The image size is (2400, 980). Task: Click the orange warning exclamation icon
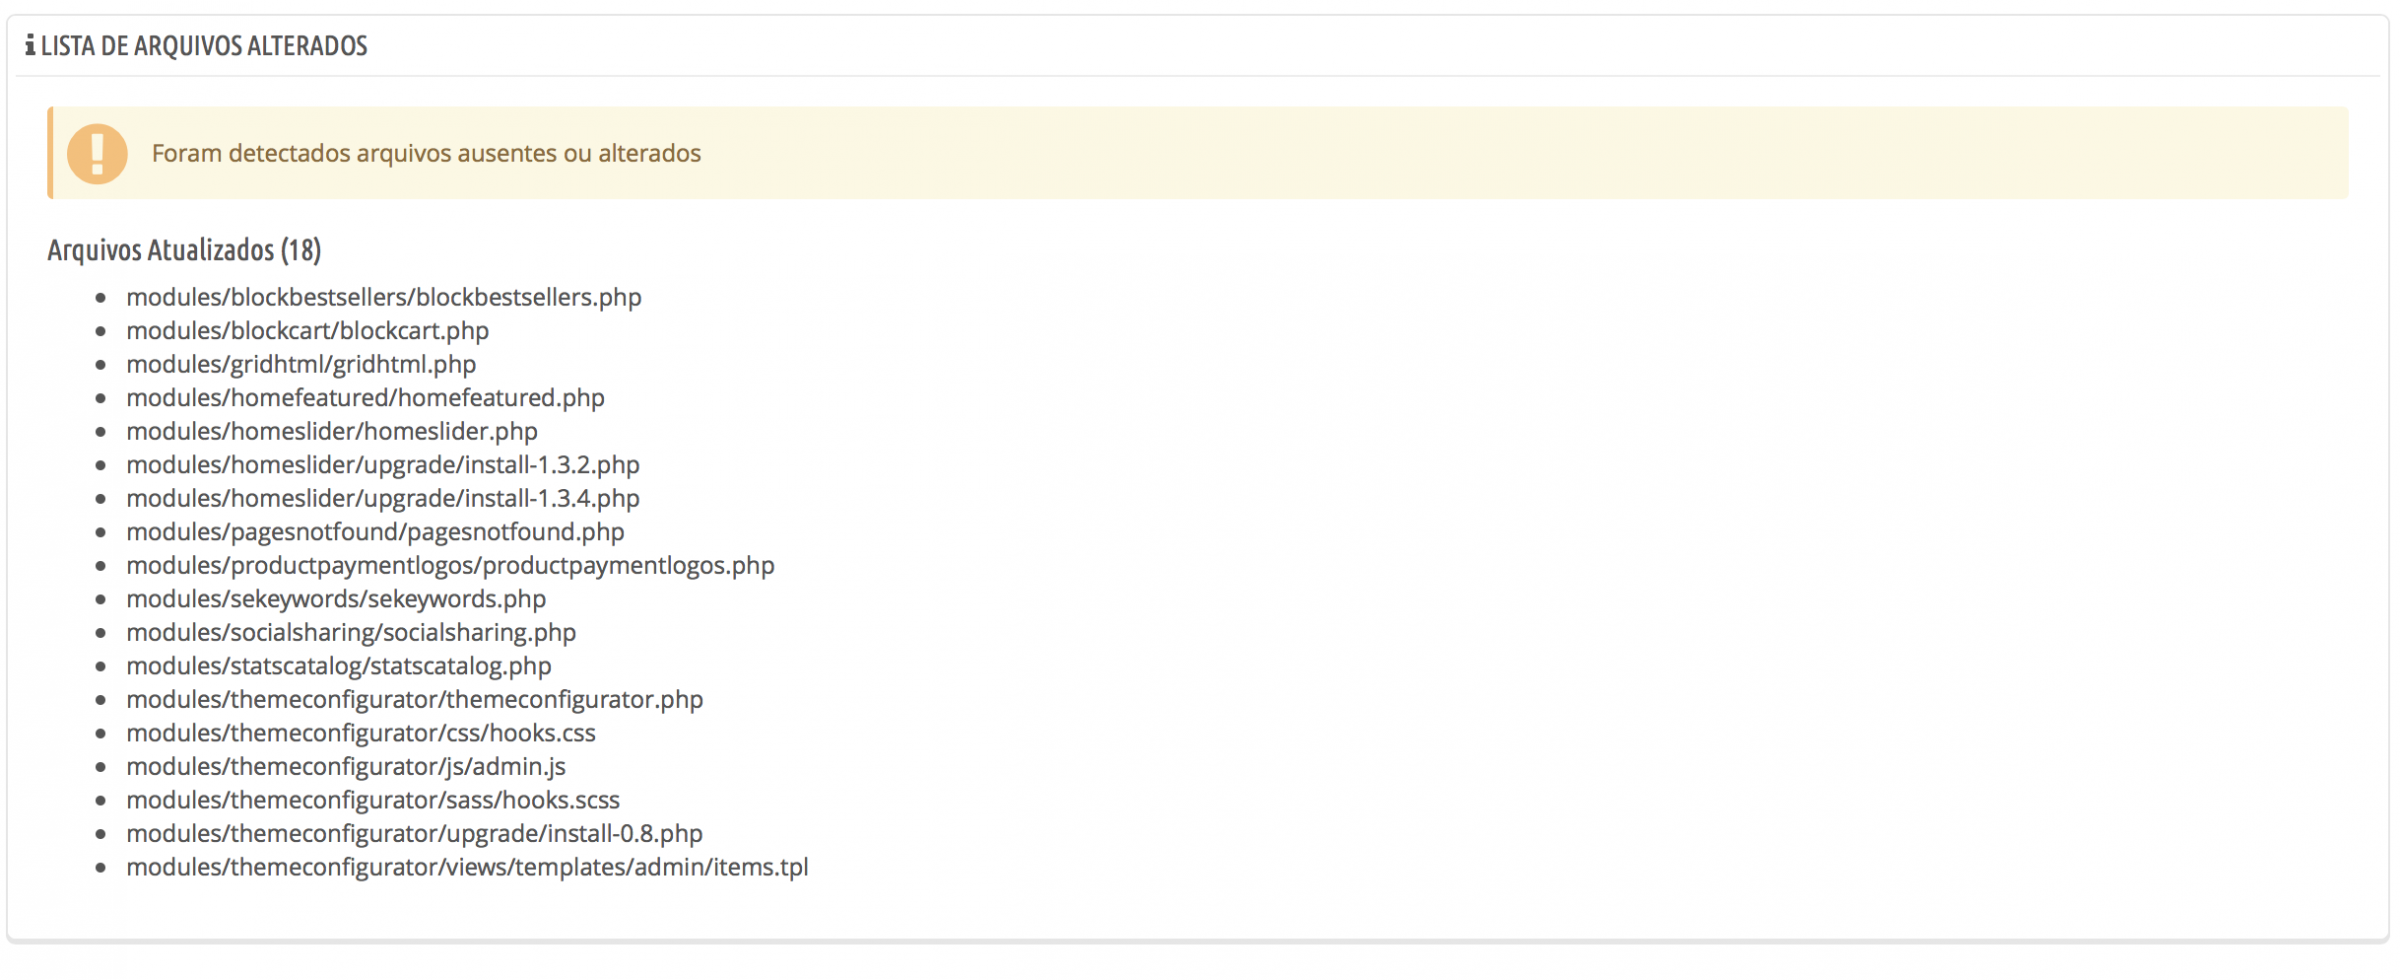coord(97,153)
